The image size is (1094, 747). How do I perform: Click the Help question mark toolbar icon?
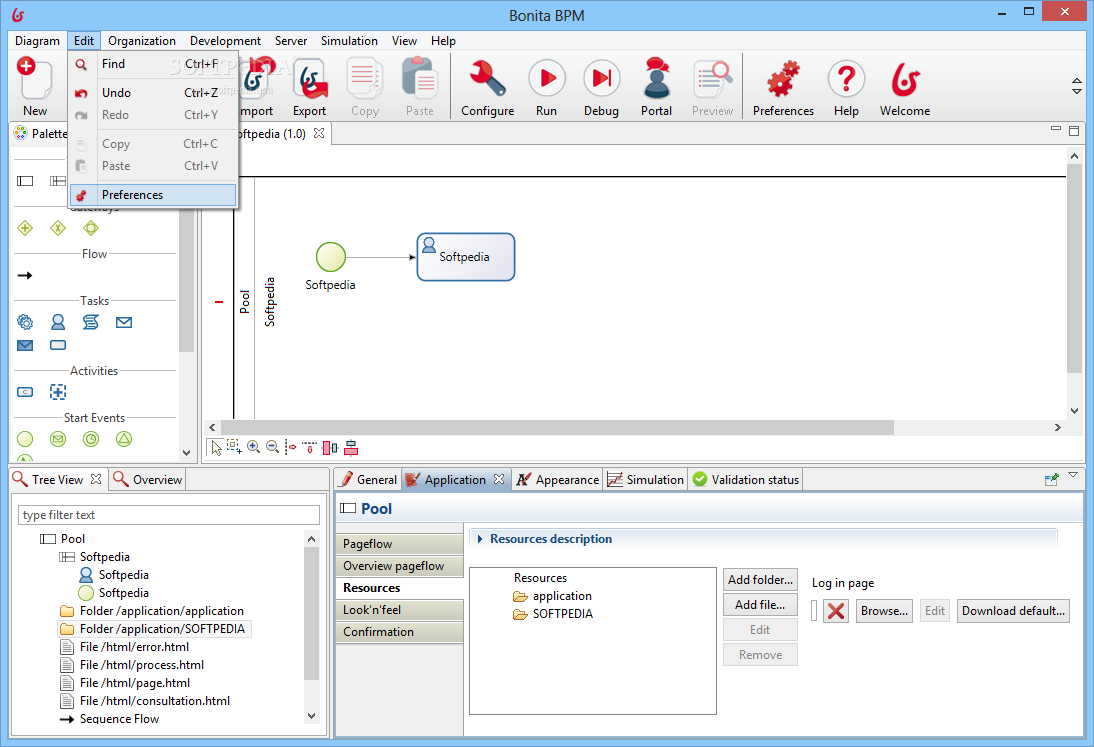[846, 86]
